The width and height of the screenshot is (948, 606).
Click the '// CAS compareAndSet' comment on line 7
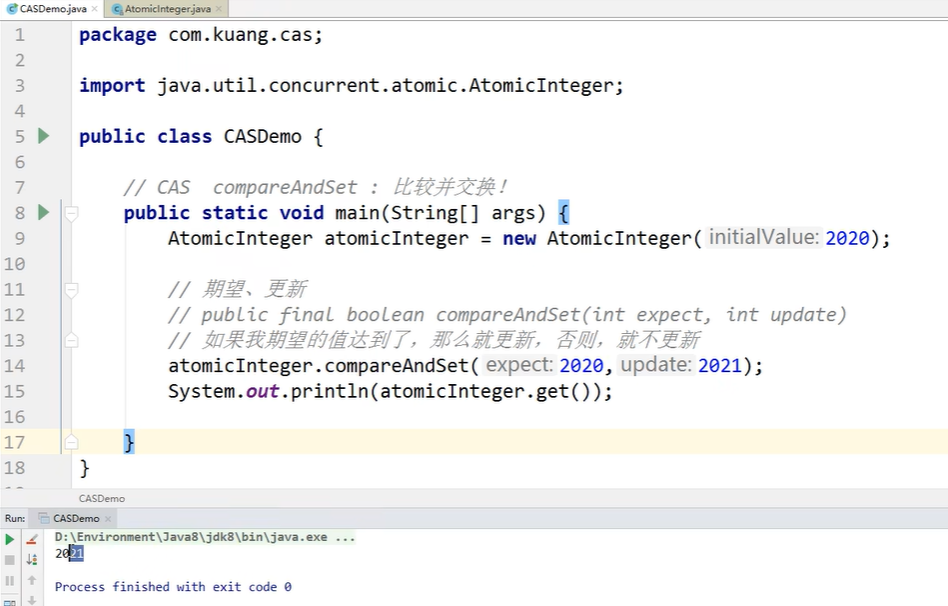click(241, 187)
